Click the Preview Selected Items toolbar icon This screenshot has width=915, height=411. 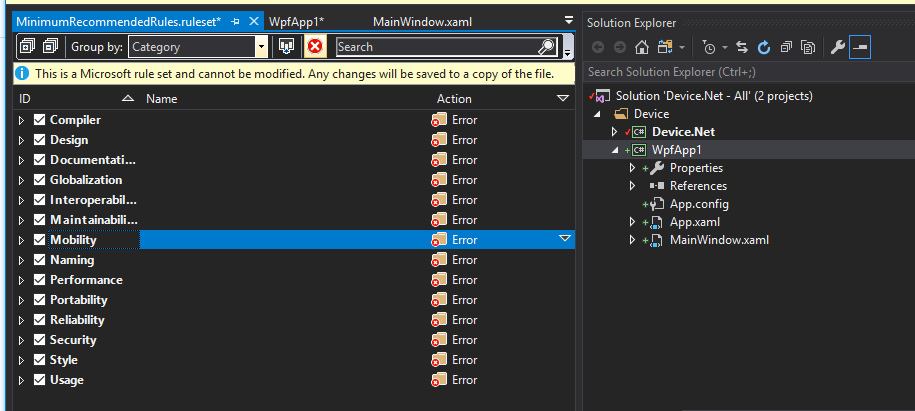860,47
